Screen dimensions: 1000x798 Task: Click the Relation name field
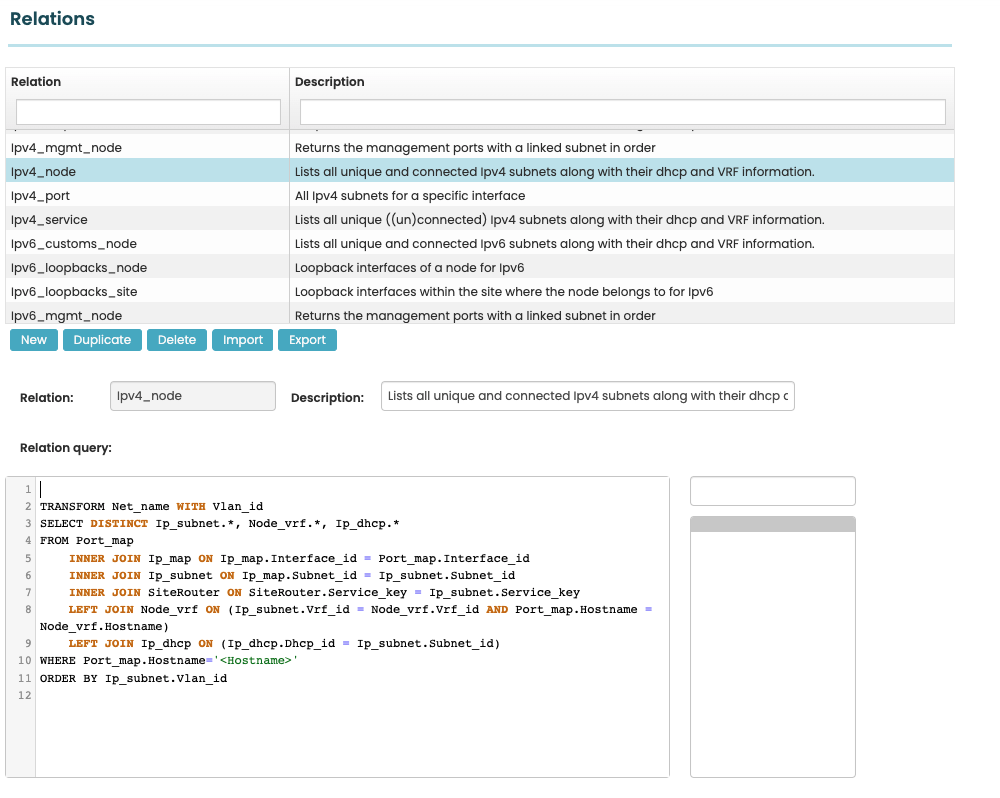click(192, 396)
